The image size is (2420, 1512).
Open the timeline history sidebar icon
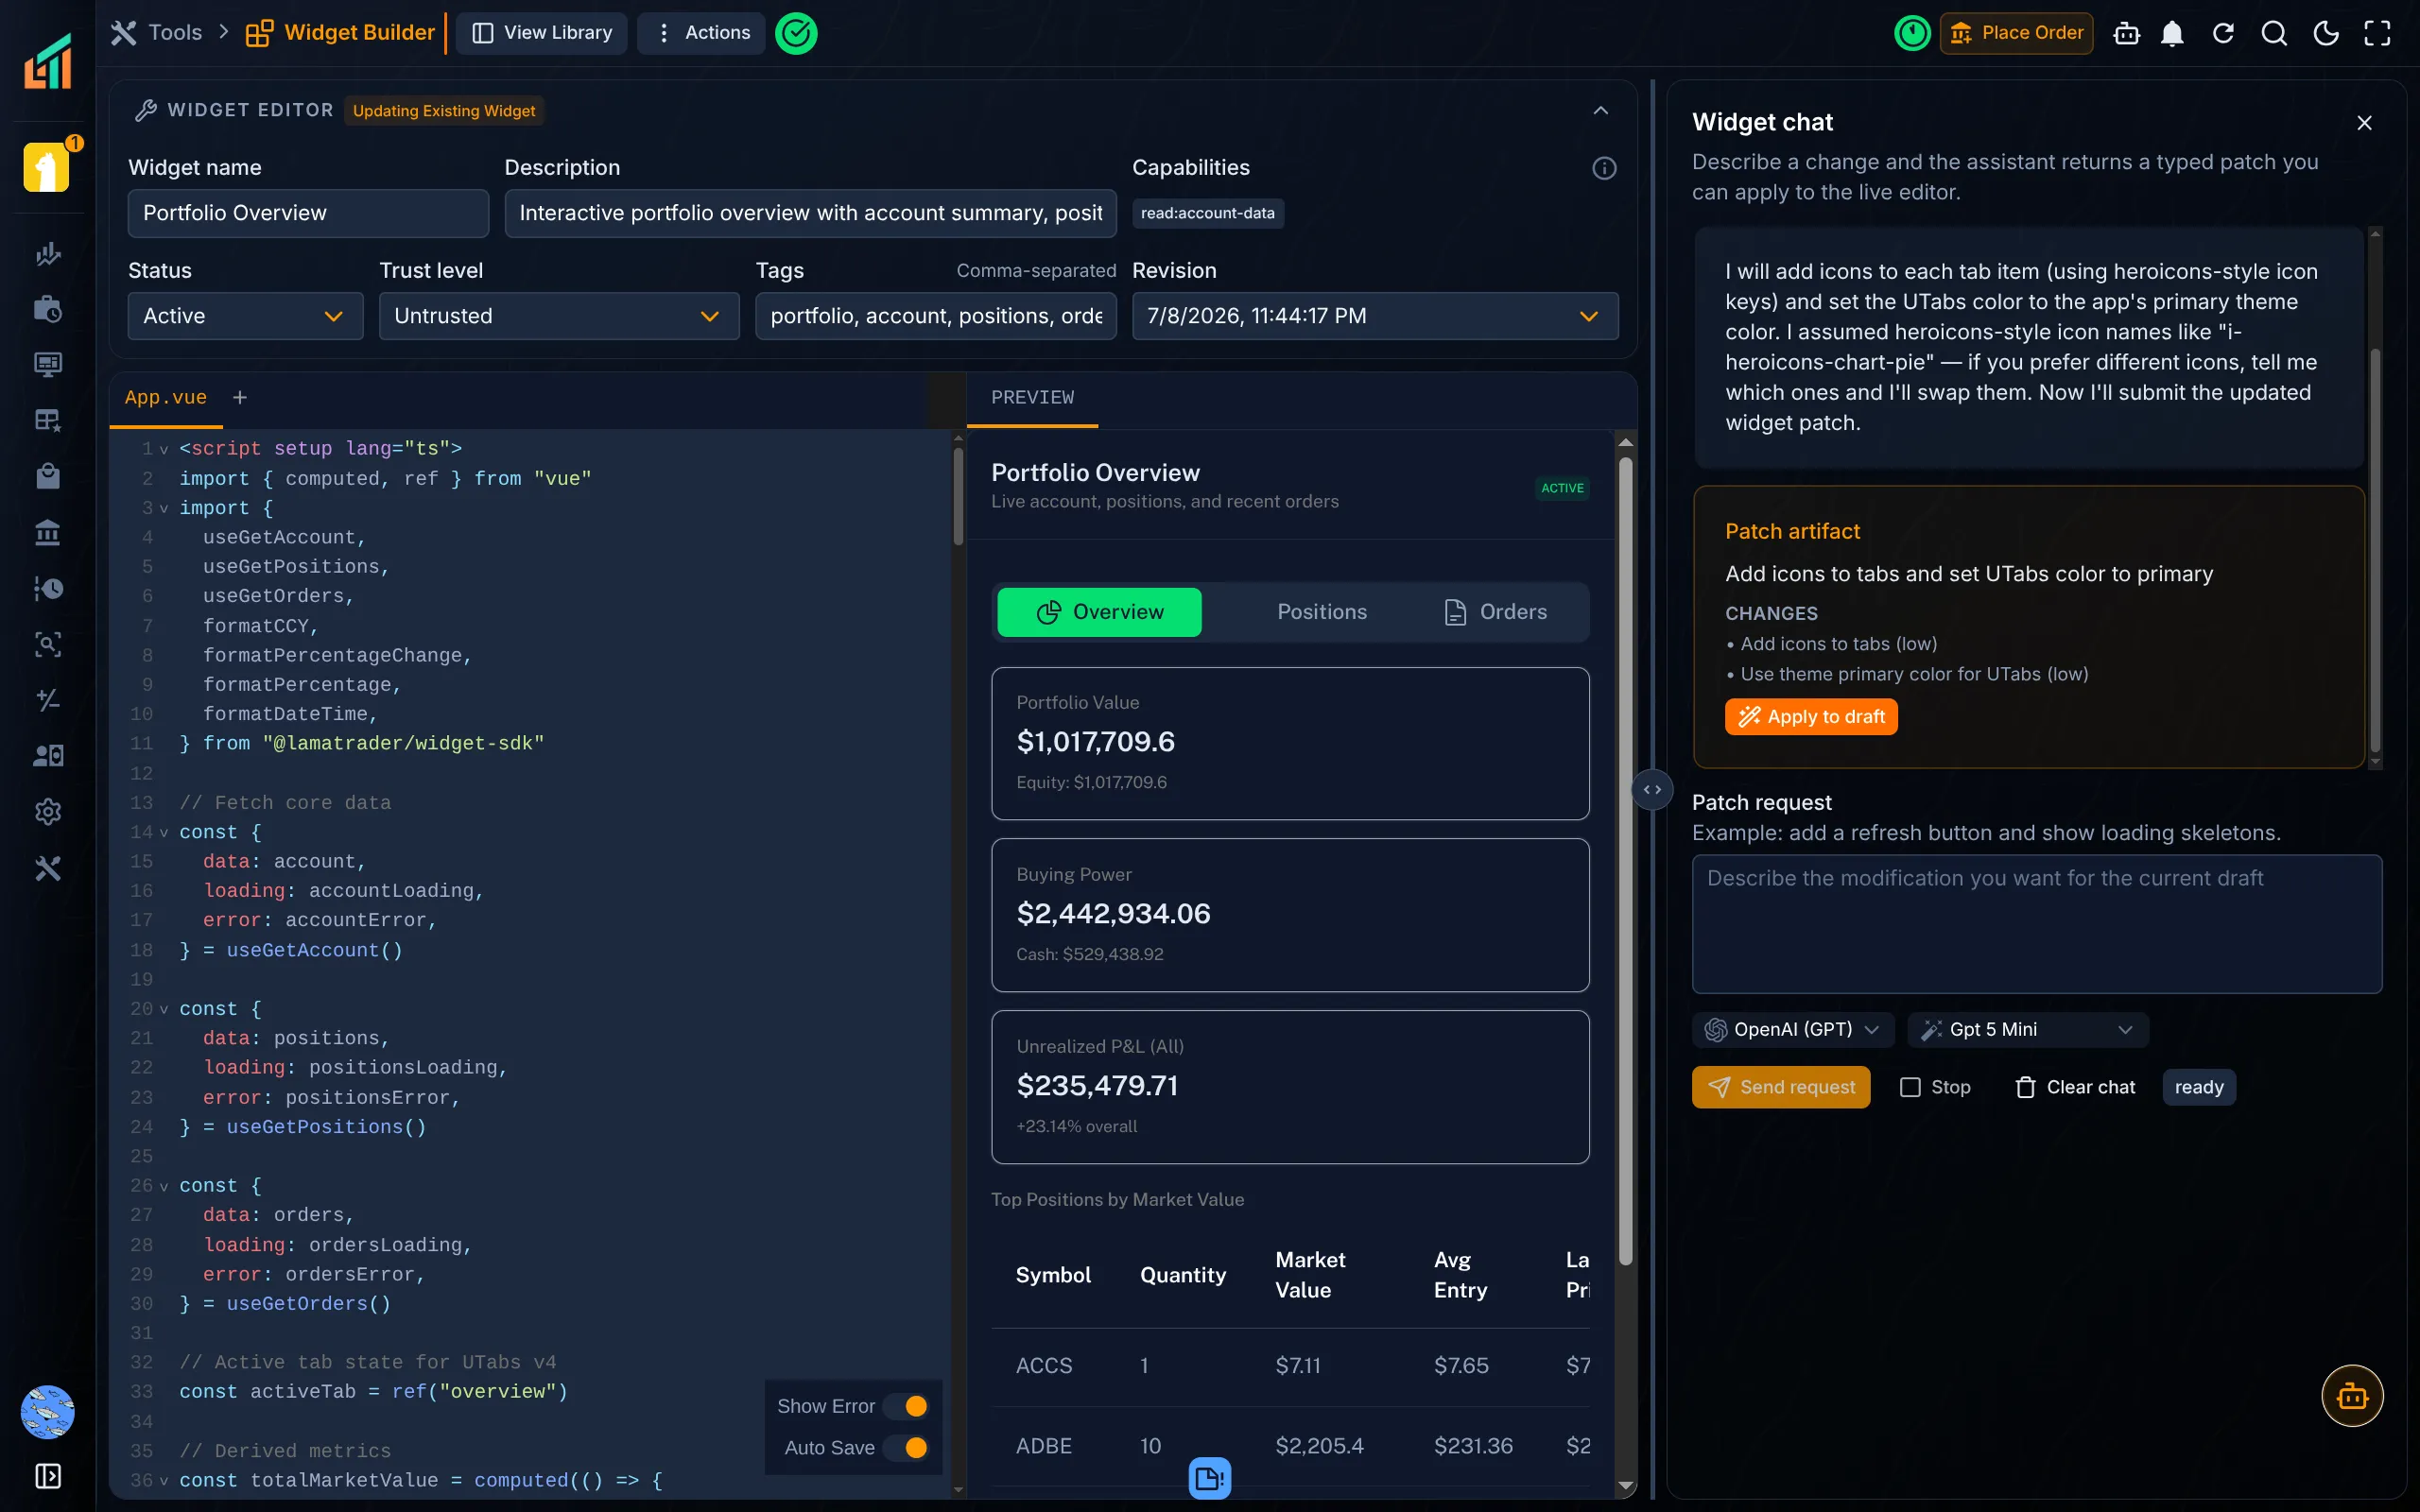click(47, 588)
